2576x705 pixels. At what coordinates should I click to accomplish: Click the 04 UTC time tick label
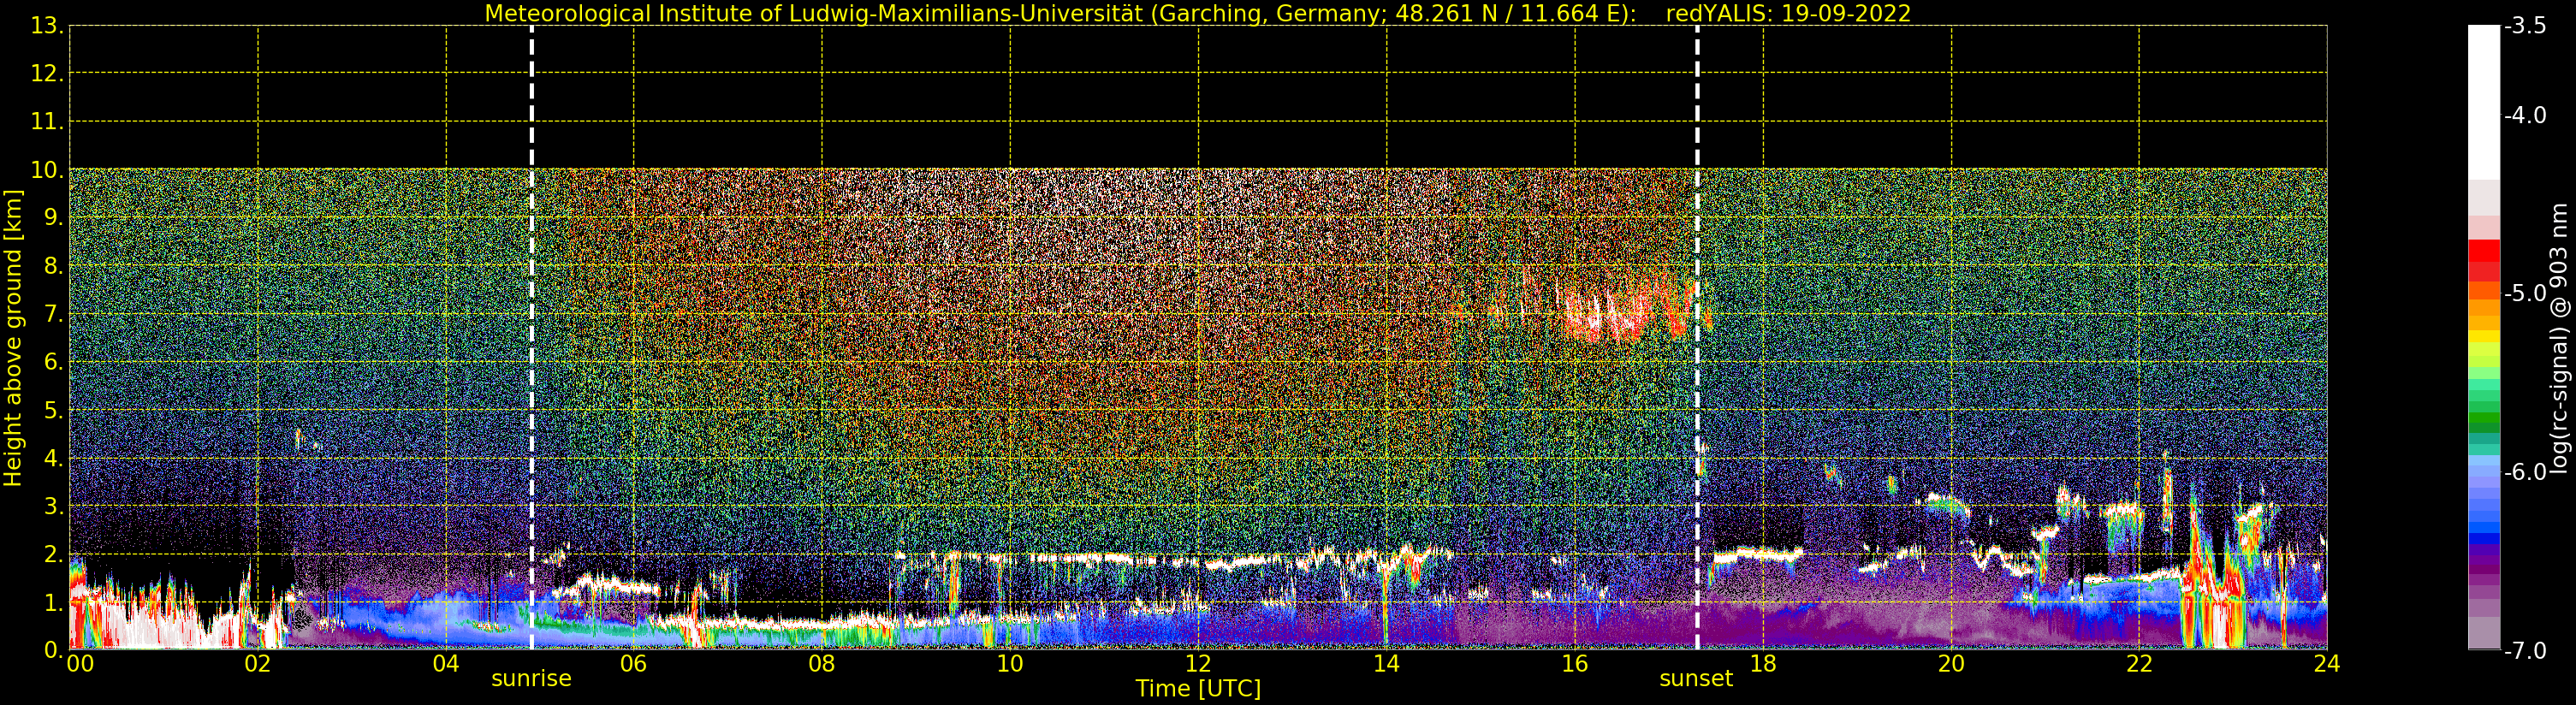446,664
